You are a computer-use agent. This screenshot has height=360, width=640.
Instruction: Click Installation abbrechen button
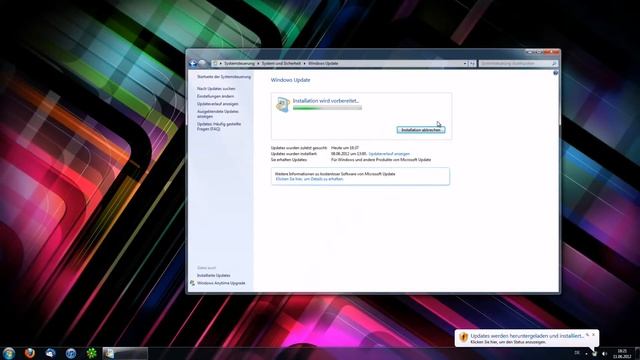click(420, 130)
